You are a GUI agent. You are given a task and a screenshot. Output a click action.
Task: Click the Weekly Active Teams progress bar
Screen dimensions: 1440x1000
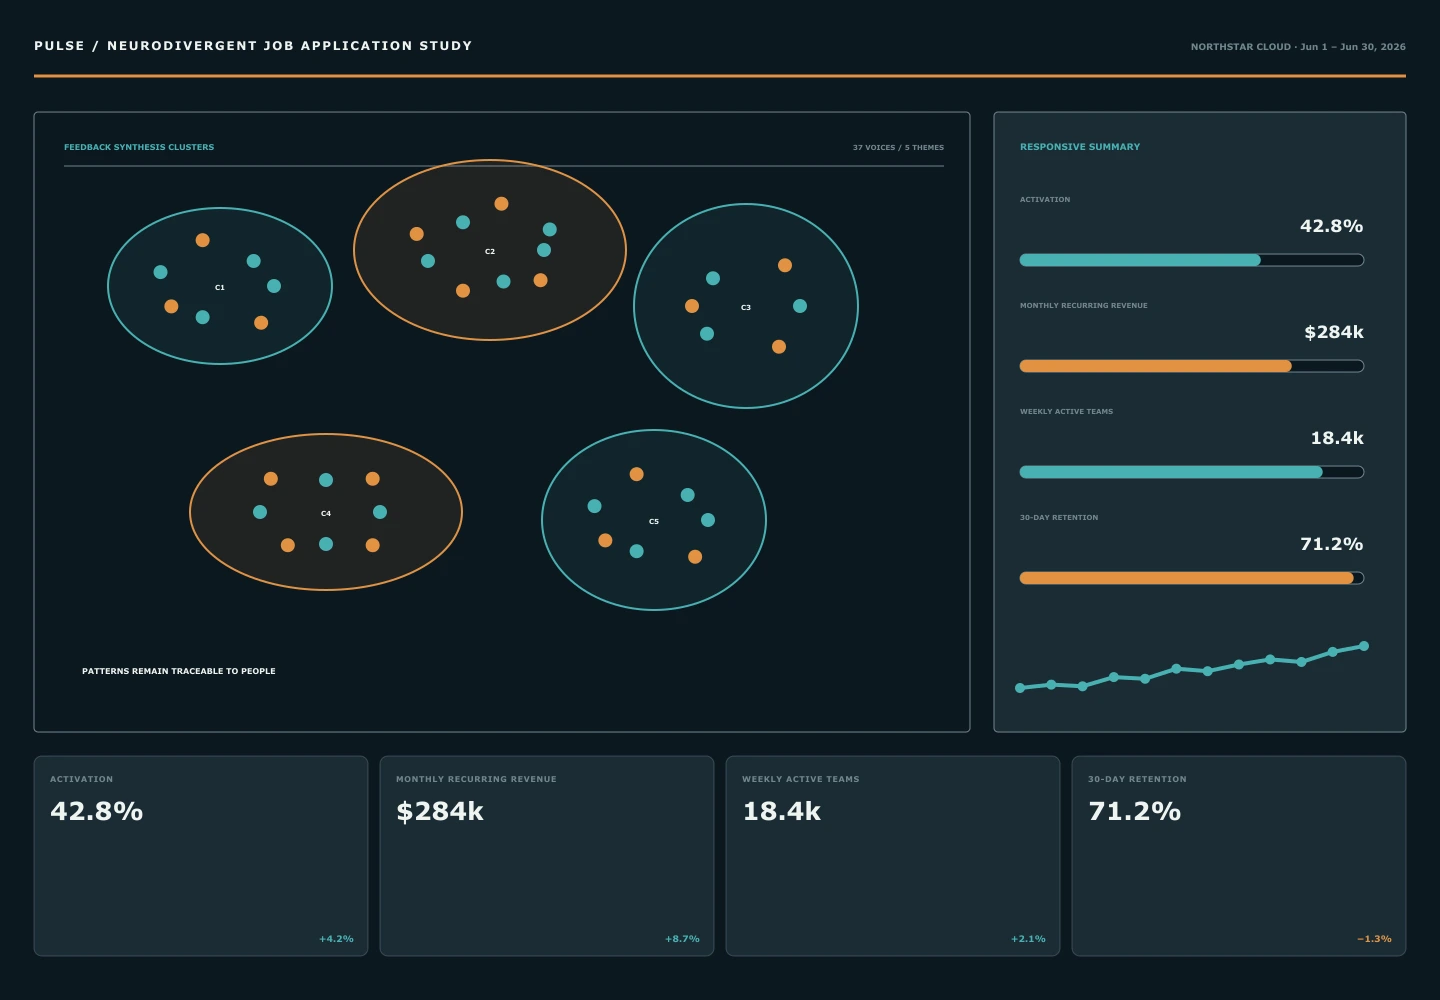tap(1192, 472)
